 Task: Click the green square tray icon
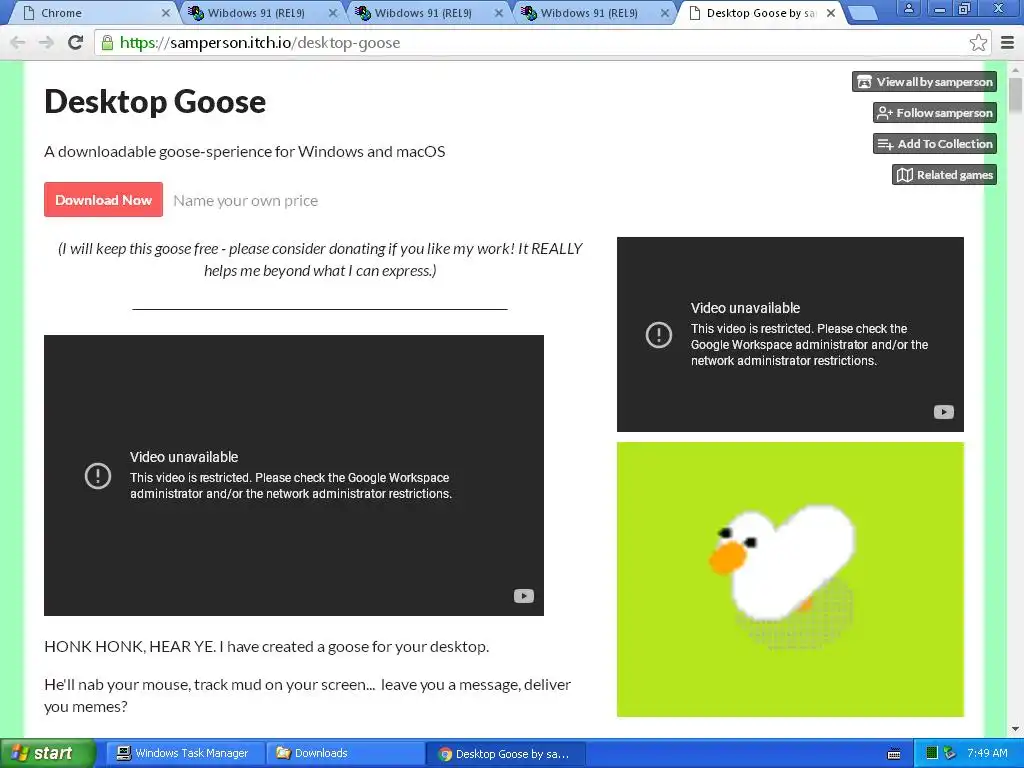(x=932, y=753)
